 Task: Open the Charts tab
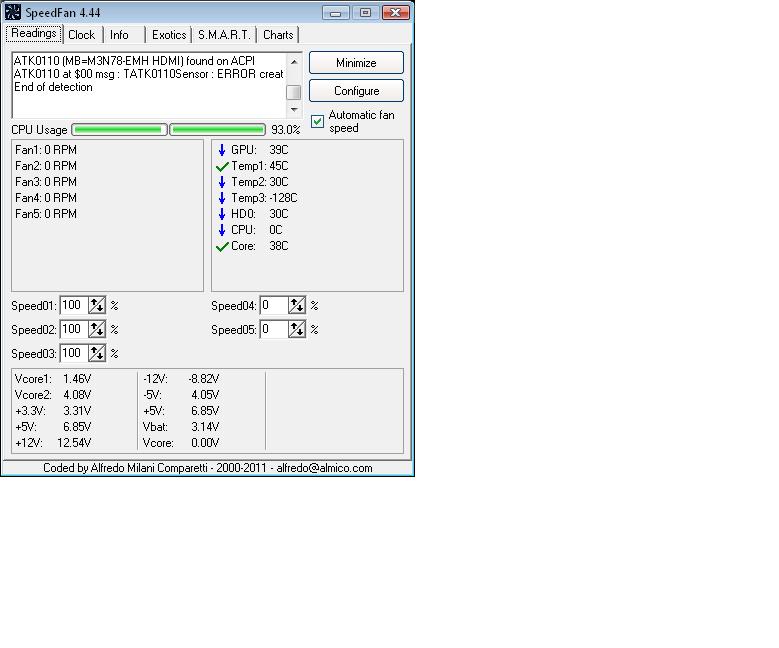278,35
